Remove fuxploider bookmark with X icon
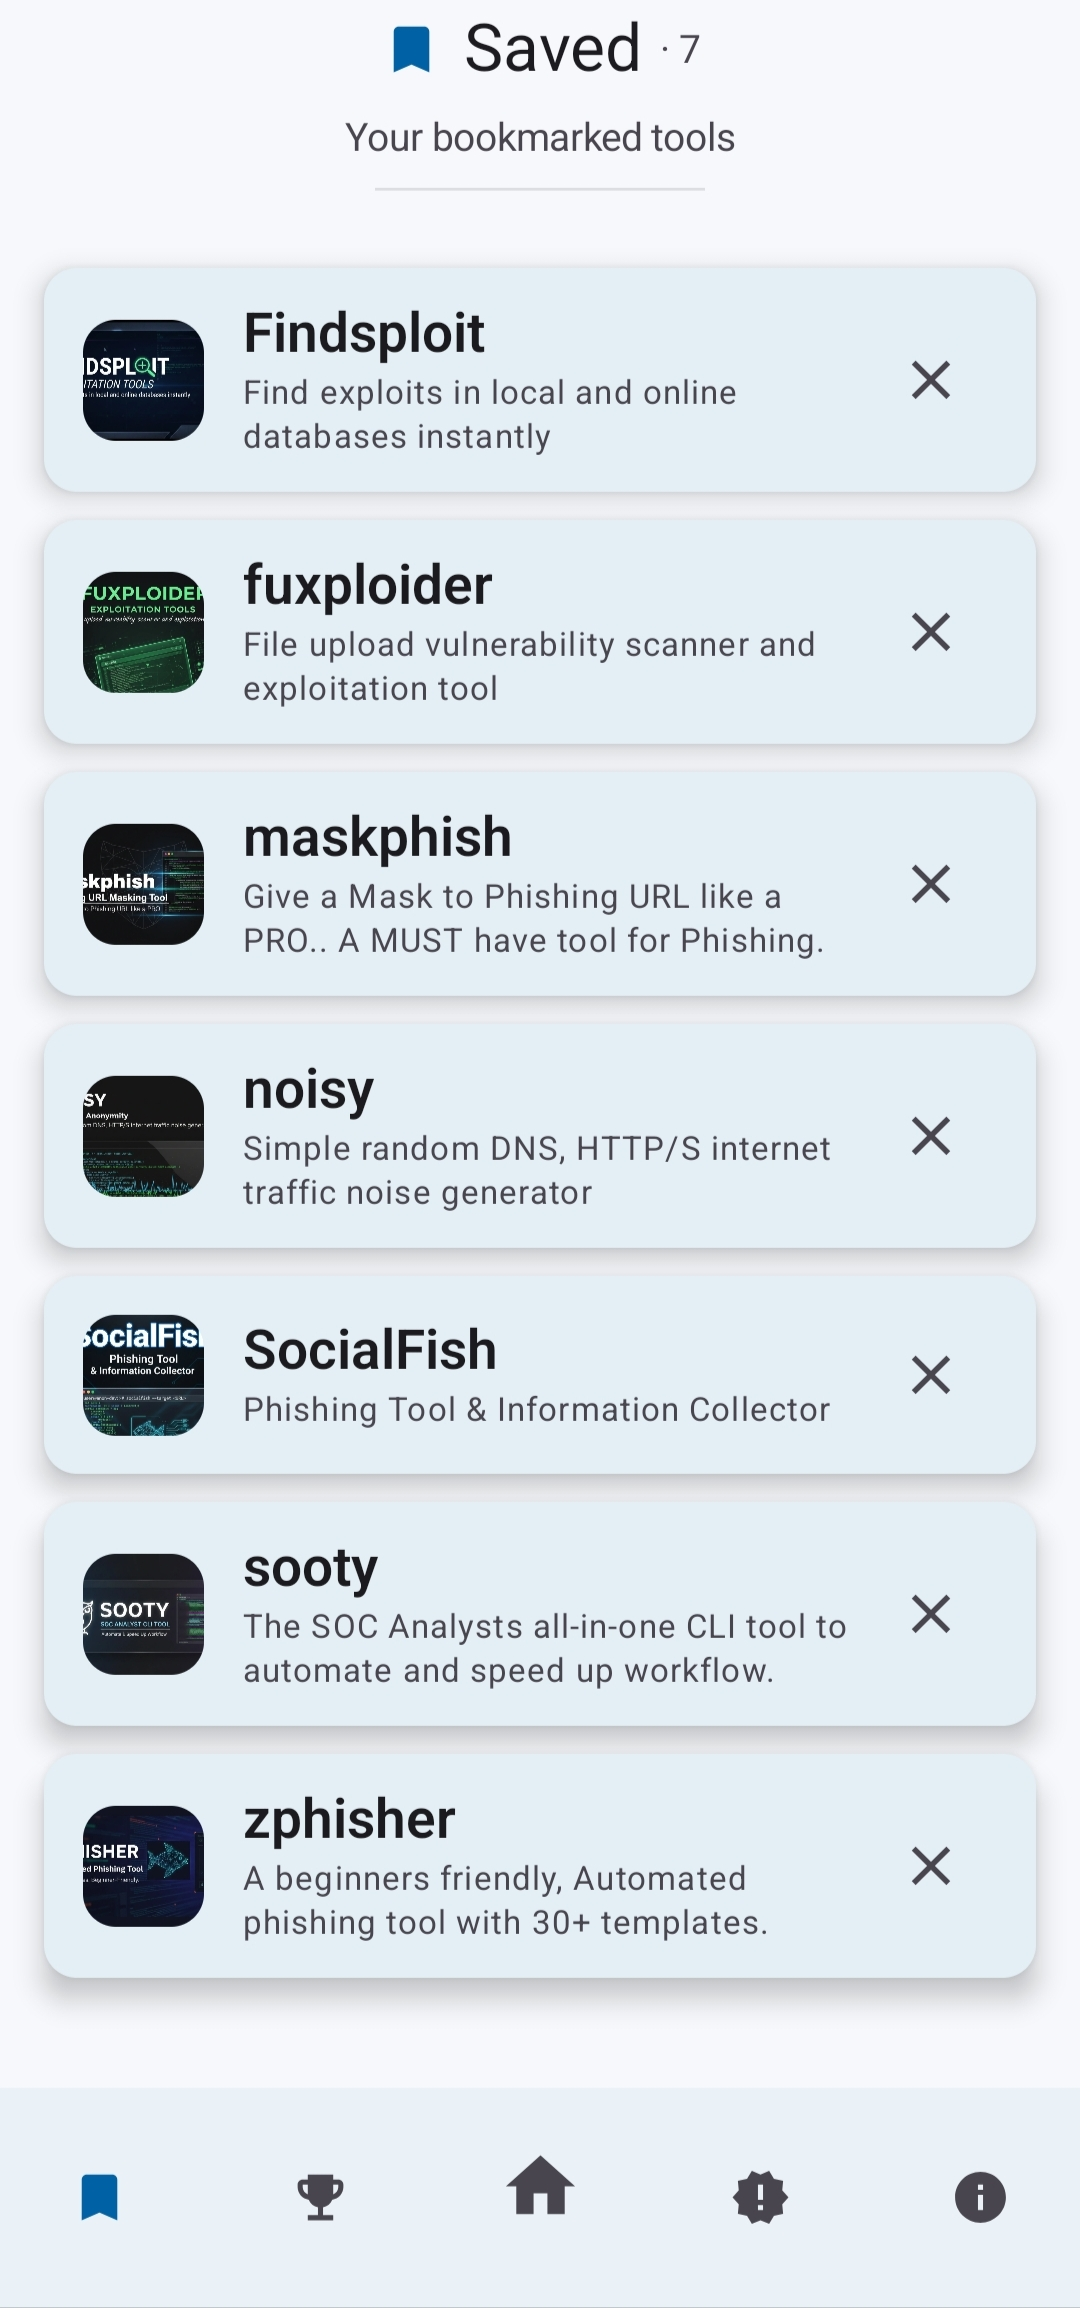The height and width of the screenshot is (2308, 1080). 930,632
